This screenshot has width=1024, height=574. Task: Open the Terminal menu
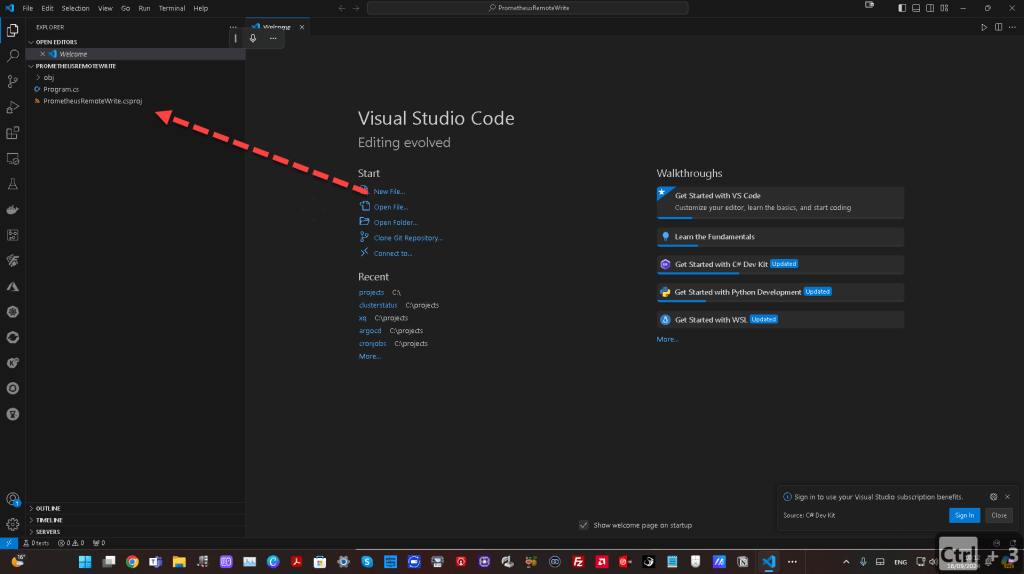coord(172,8)
